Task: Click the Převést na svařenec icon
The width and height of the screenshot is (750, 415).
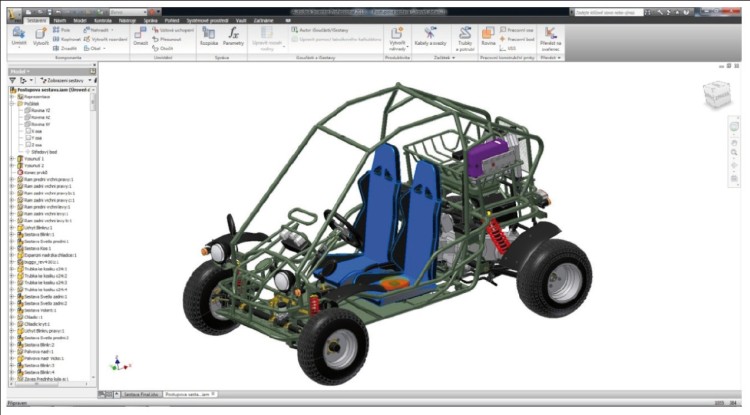Action: (x=551, y=35)
